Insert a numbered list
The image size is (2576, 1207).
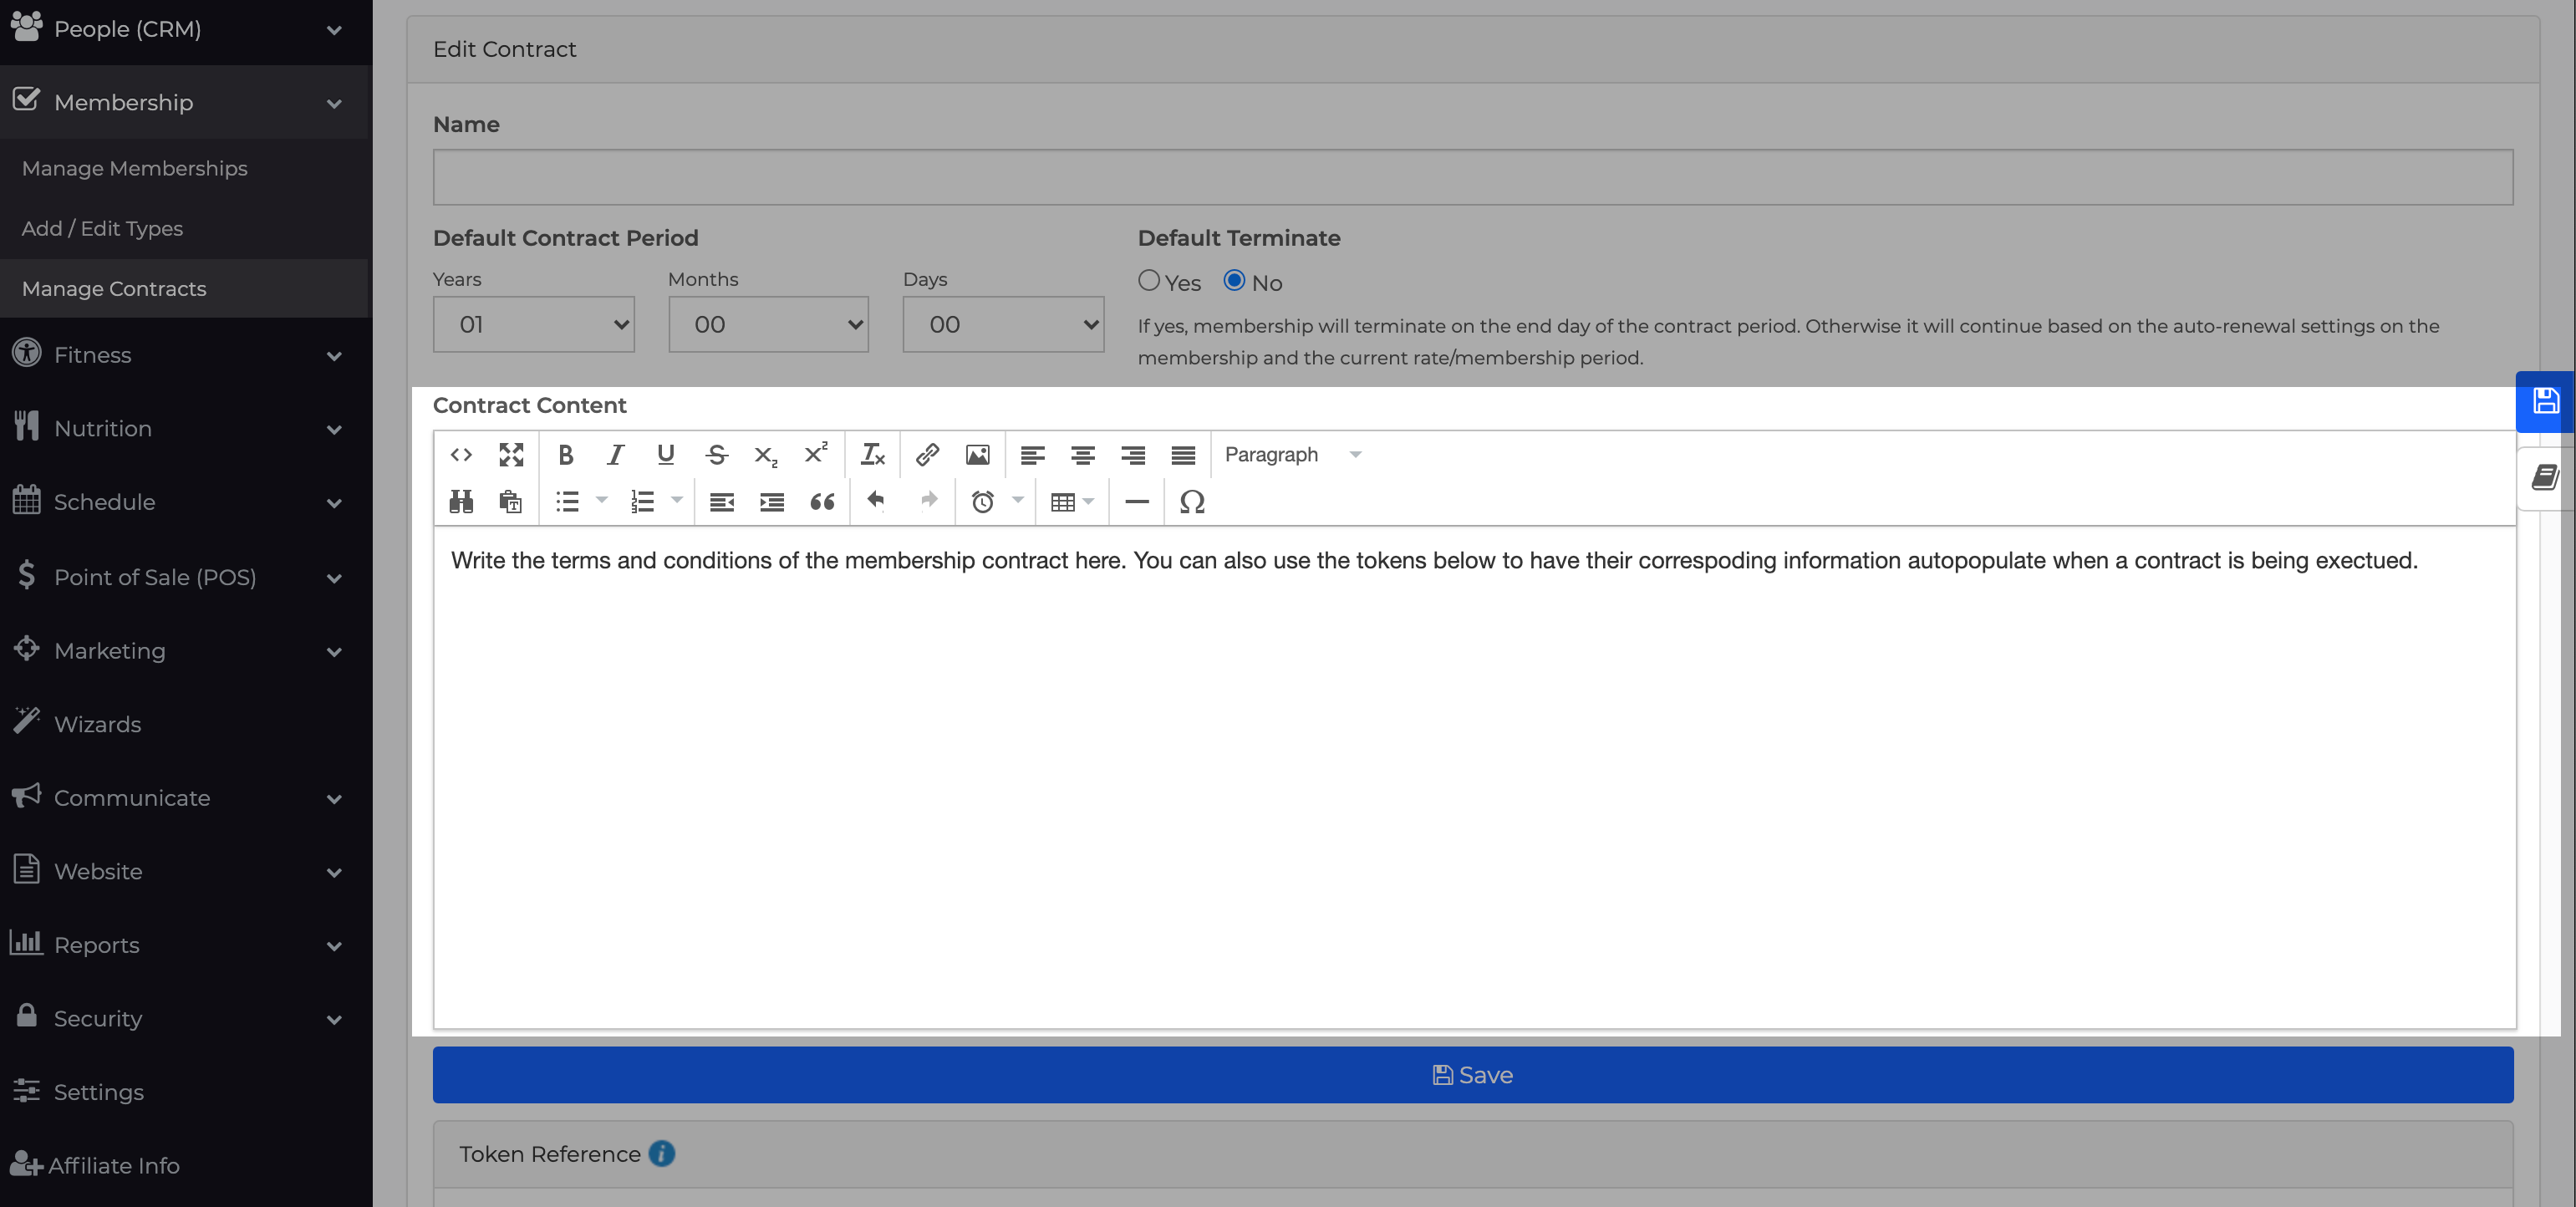(x=643, y=502)
